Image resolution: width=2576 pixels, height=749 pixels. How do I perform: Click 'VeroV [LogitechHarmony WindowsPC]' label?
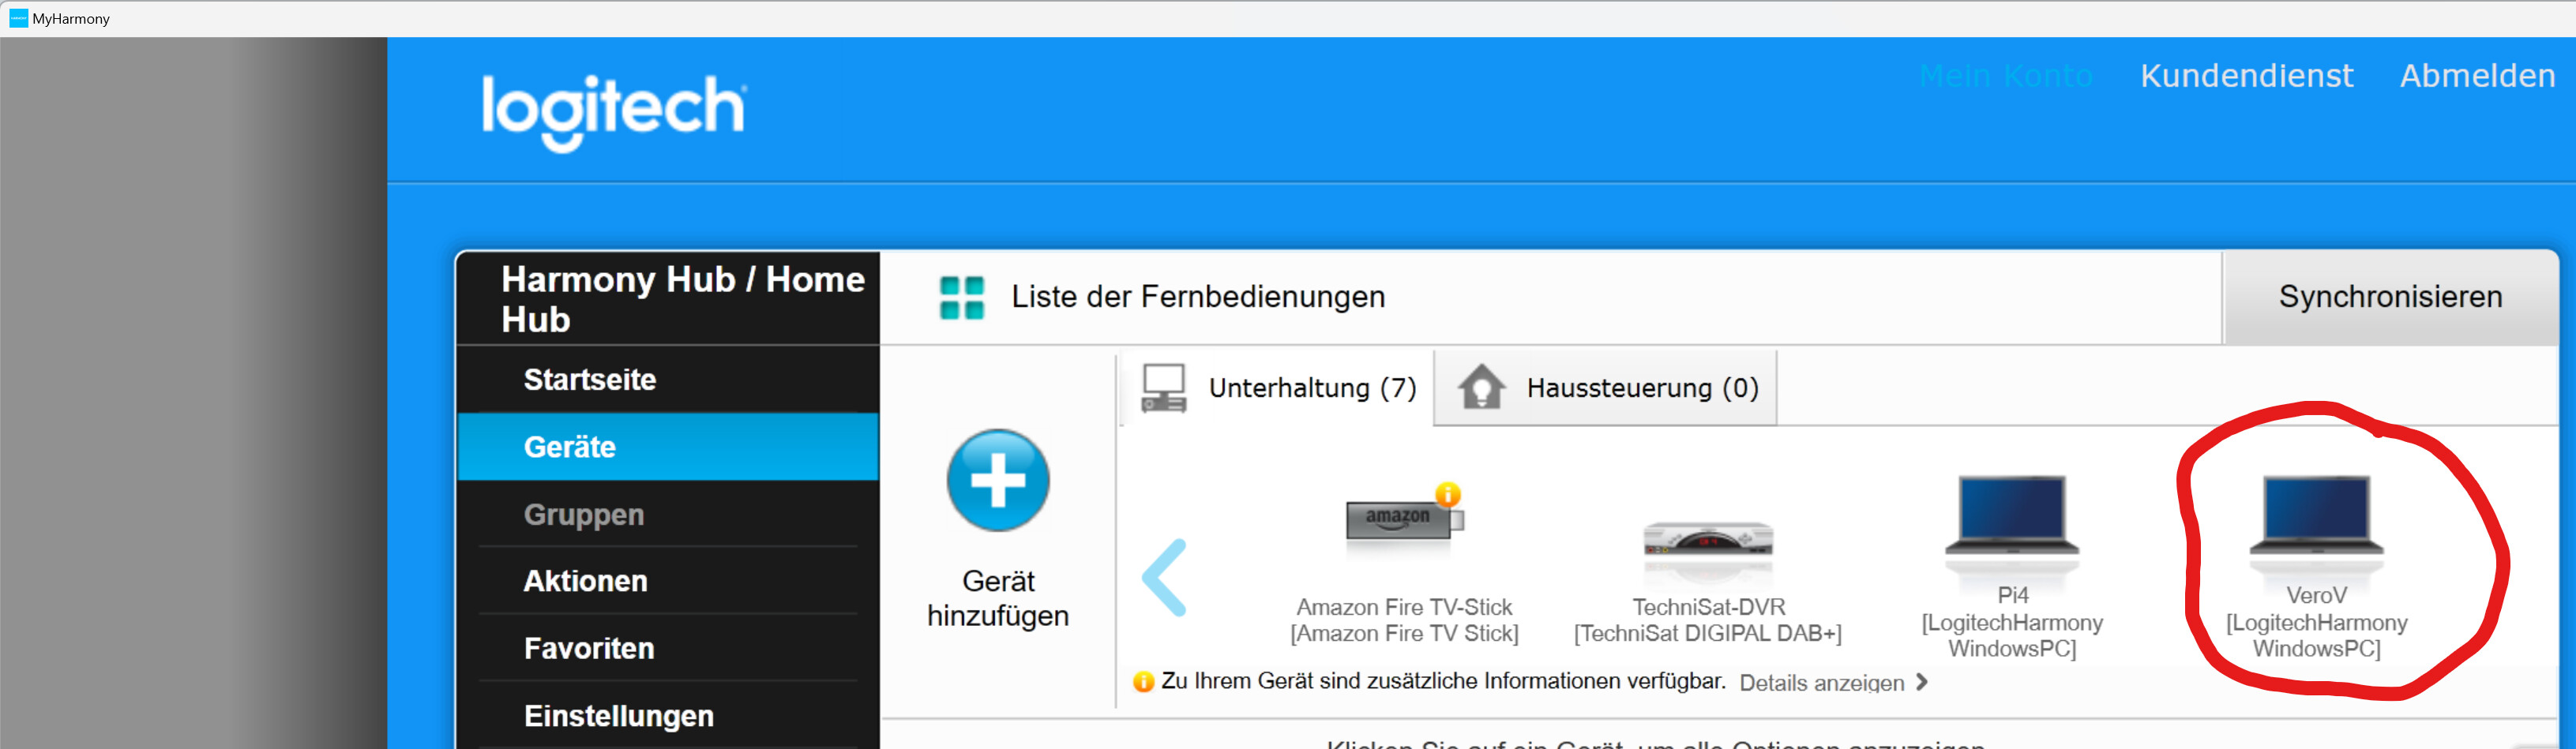click(2316, 622)
